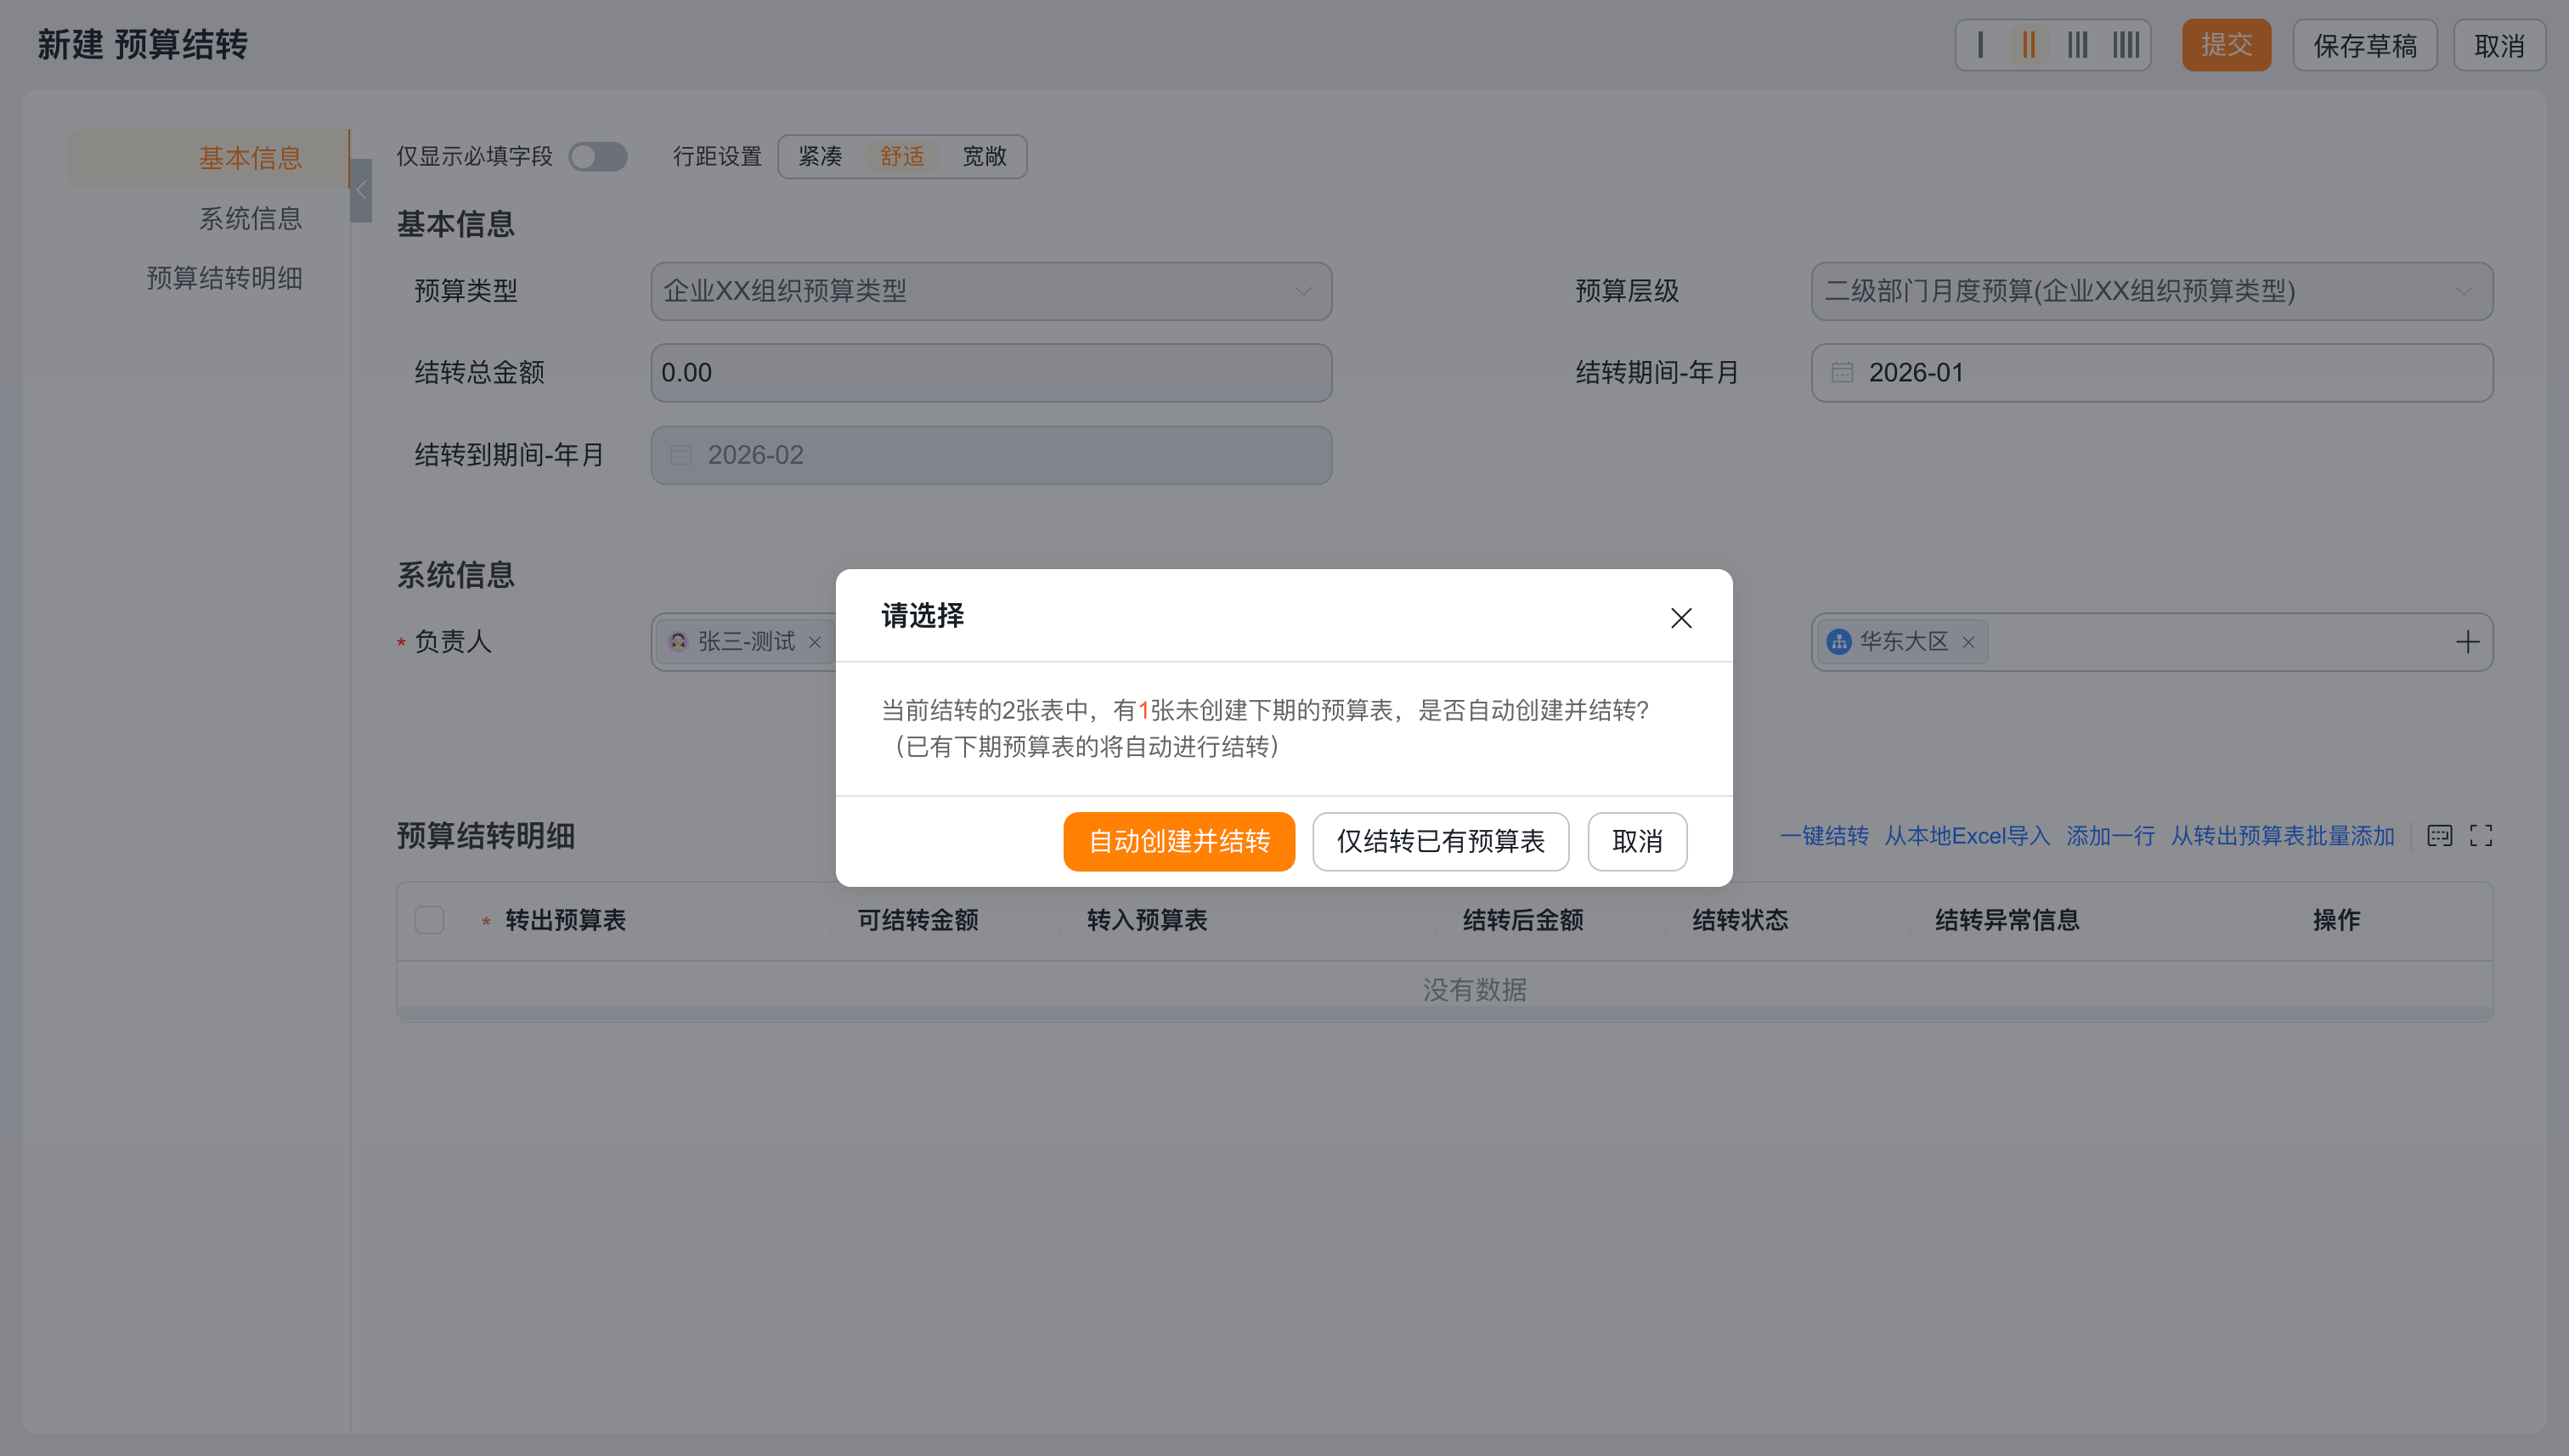Click 自动创建并结转 button
The image size is (2569, 1456).
pyautogui.click(x=1179, y=841)
